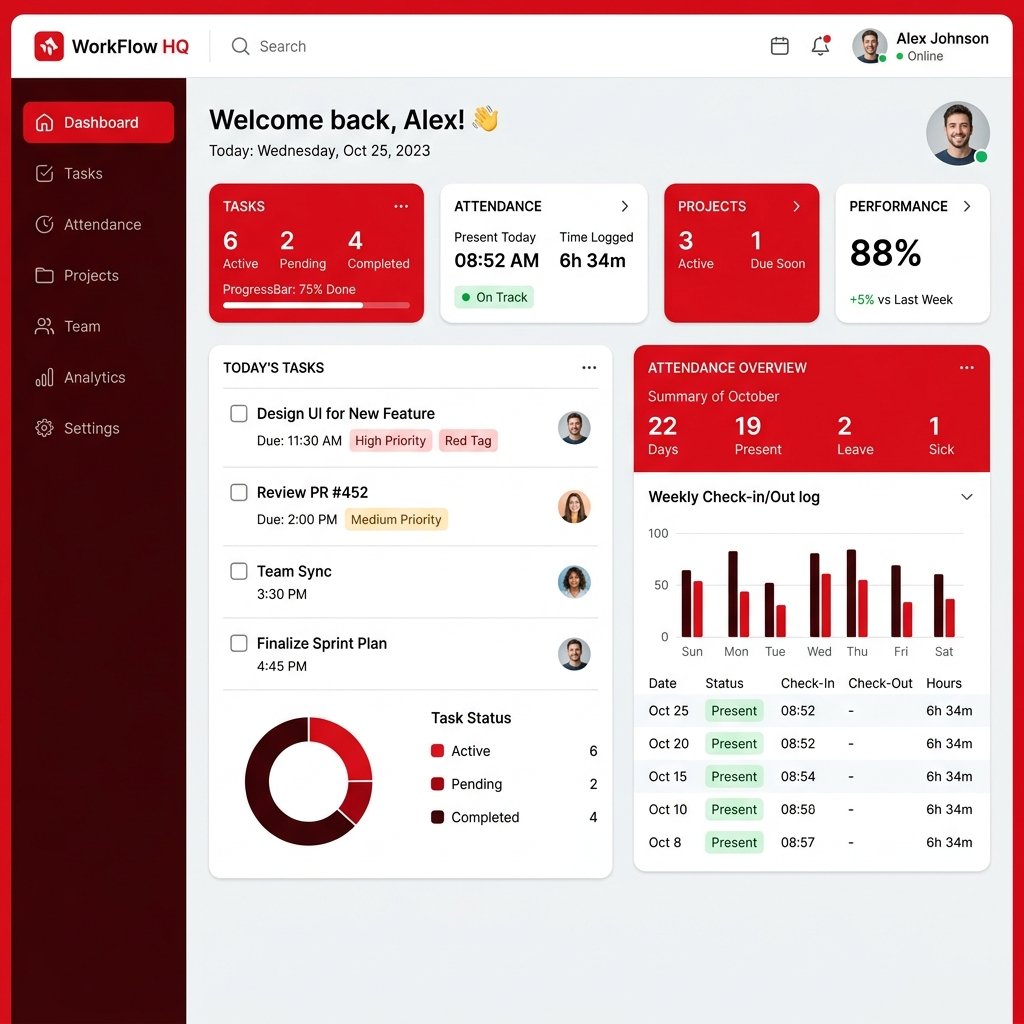1024x1024 pixels.
Task: Open Projects in the sidebar
Action: coord(99,275)
